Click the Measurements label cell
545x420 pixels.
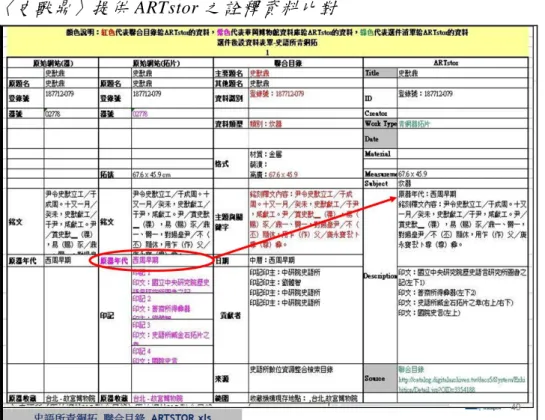pos(381,174)
